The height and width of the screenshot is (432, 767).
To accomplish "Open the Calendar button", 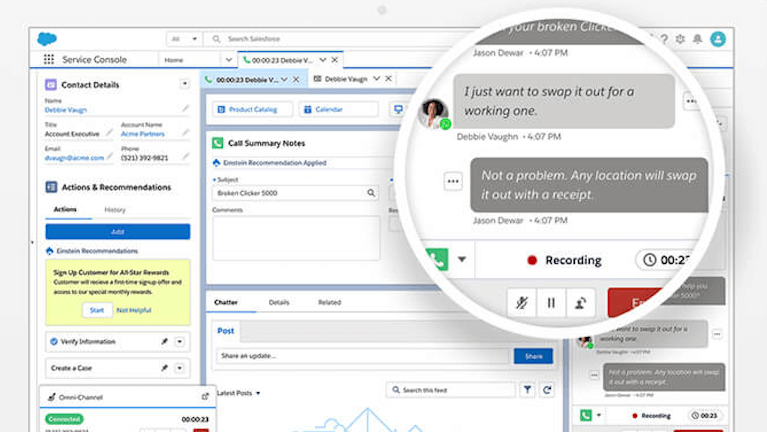I will (x=338, y=109).
